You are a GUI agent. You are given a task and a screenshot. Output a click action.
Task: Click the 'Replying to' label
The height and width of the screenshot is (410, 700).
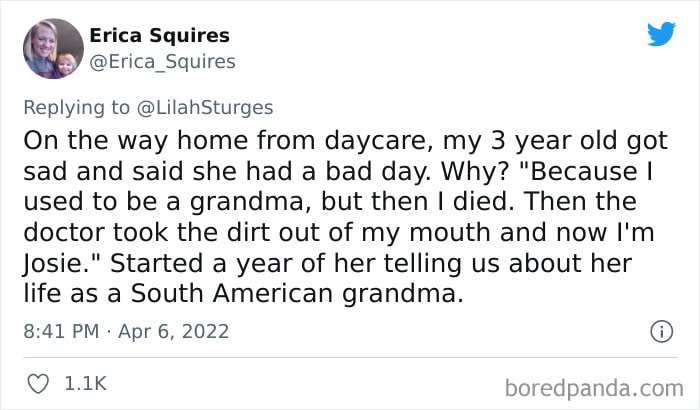[76, 108]
